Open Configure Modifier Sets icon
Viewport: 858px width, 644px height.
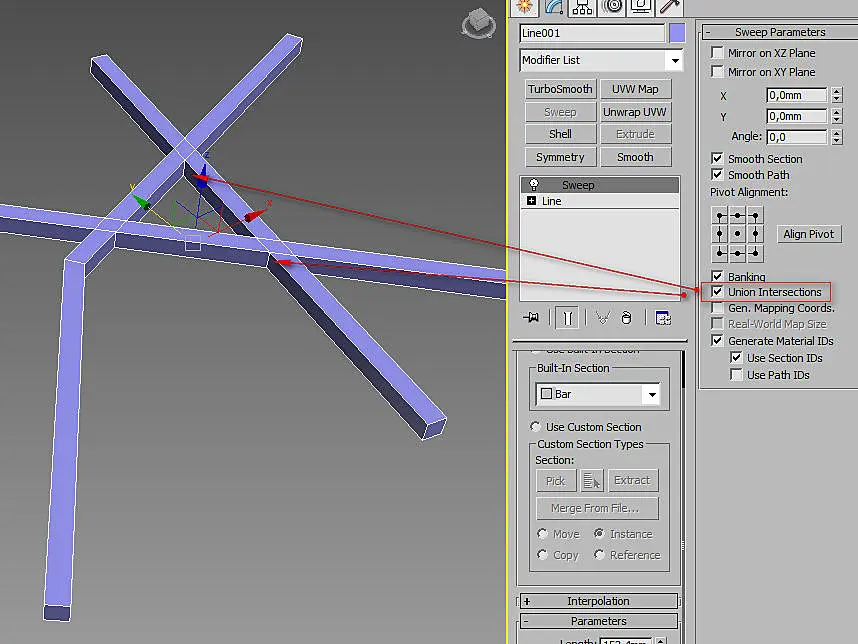pyautogui.click(x=663, y=318)
